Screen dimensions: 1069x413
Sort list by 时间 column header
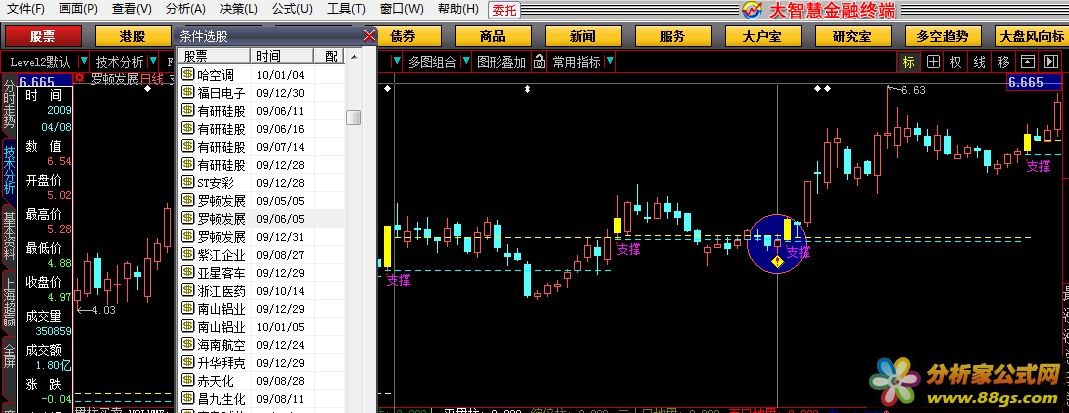282,56
